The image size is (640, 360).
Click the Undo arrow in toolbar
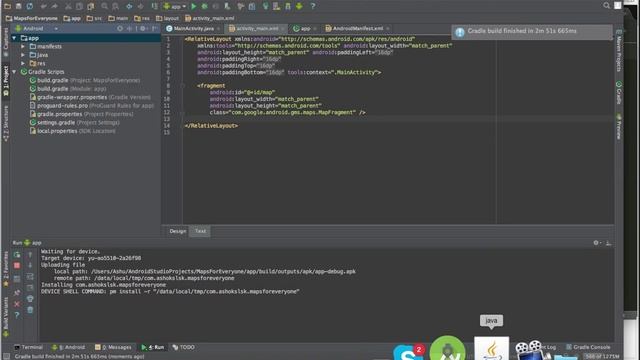[43, 6]
